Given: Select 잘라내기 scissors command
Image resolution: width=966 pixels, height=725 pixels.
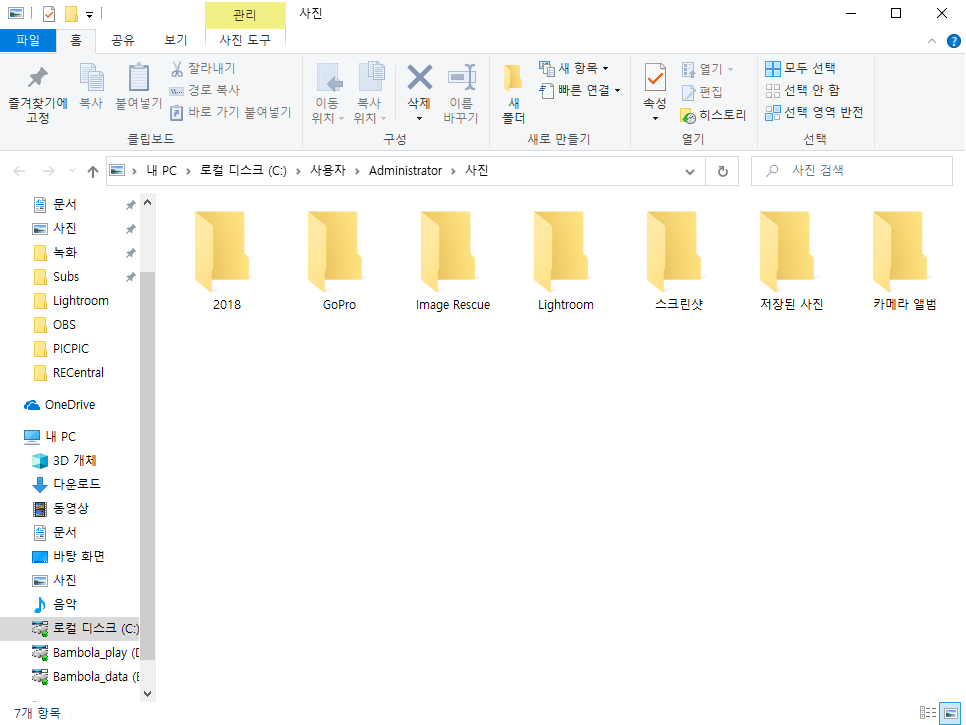Looking at the screenshot, I should [x=203, y=68].
